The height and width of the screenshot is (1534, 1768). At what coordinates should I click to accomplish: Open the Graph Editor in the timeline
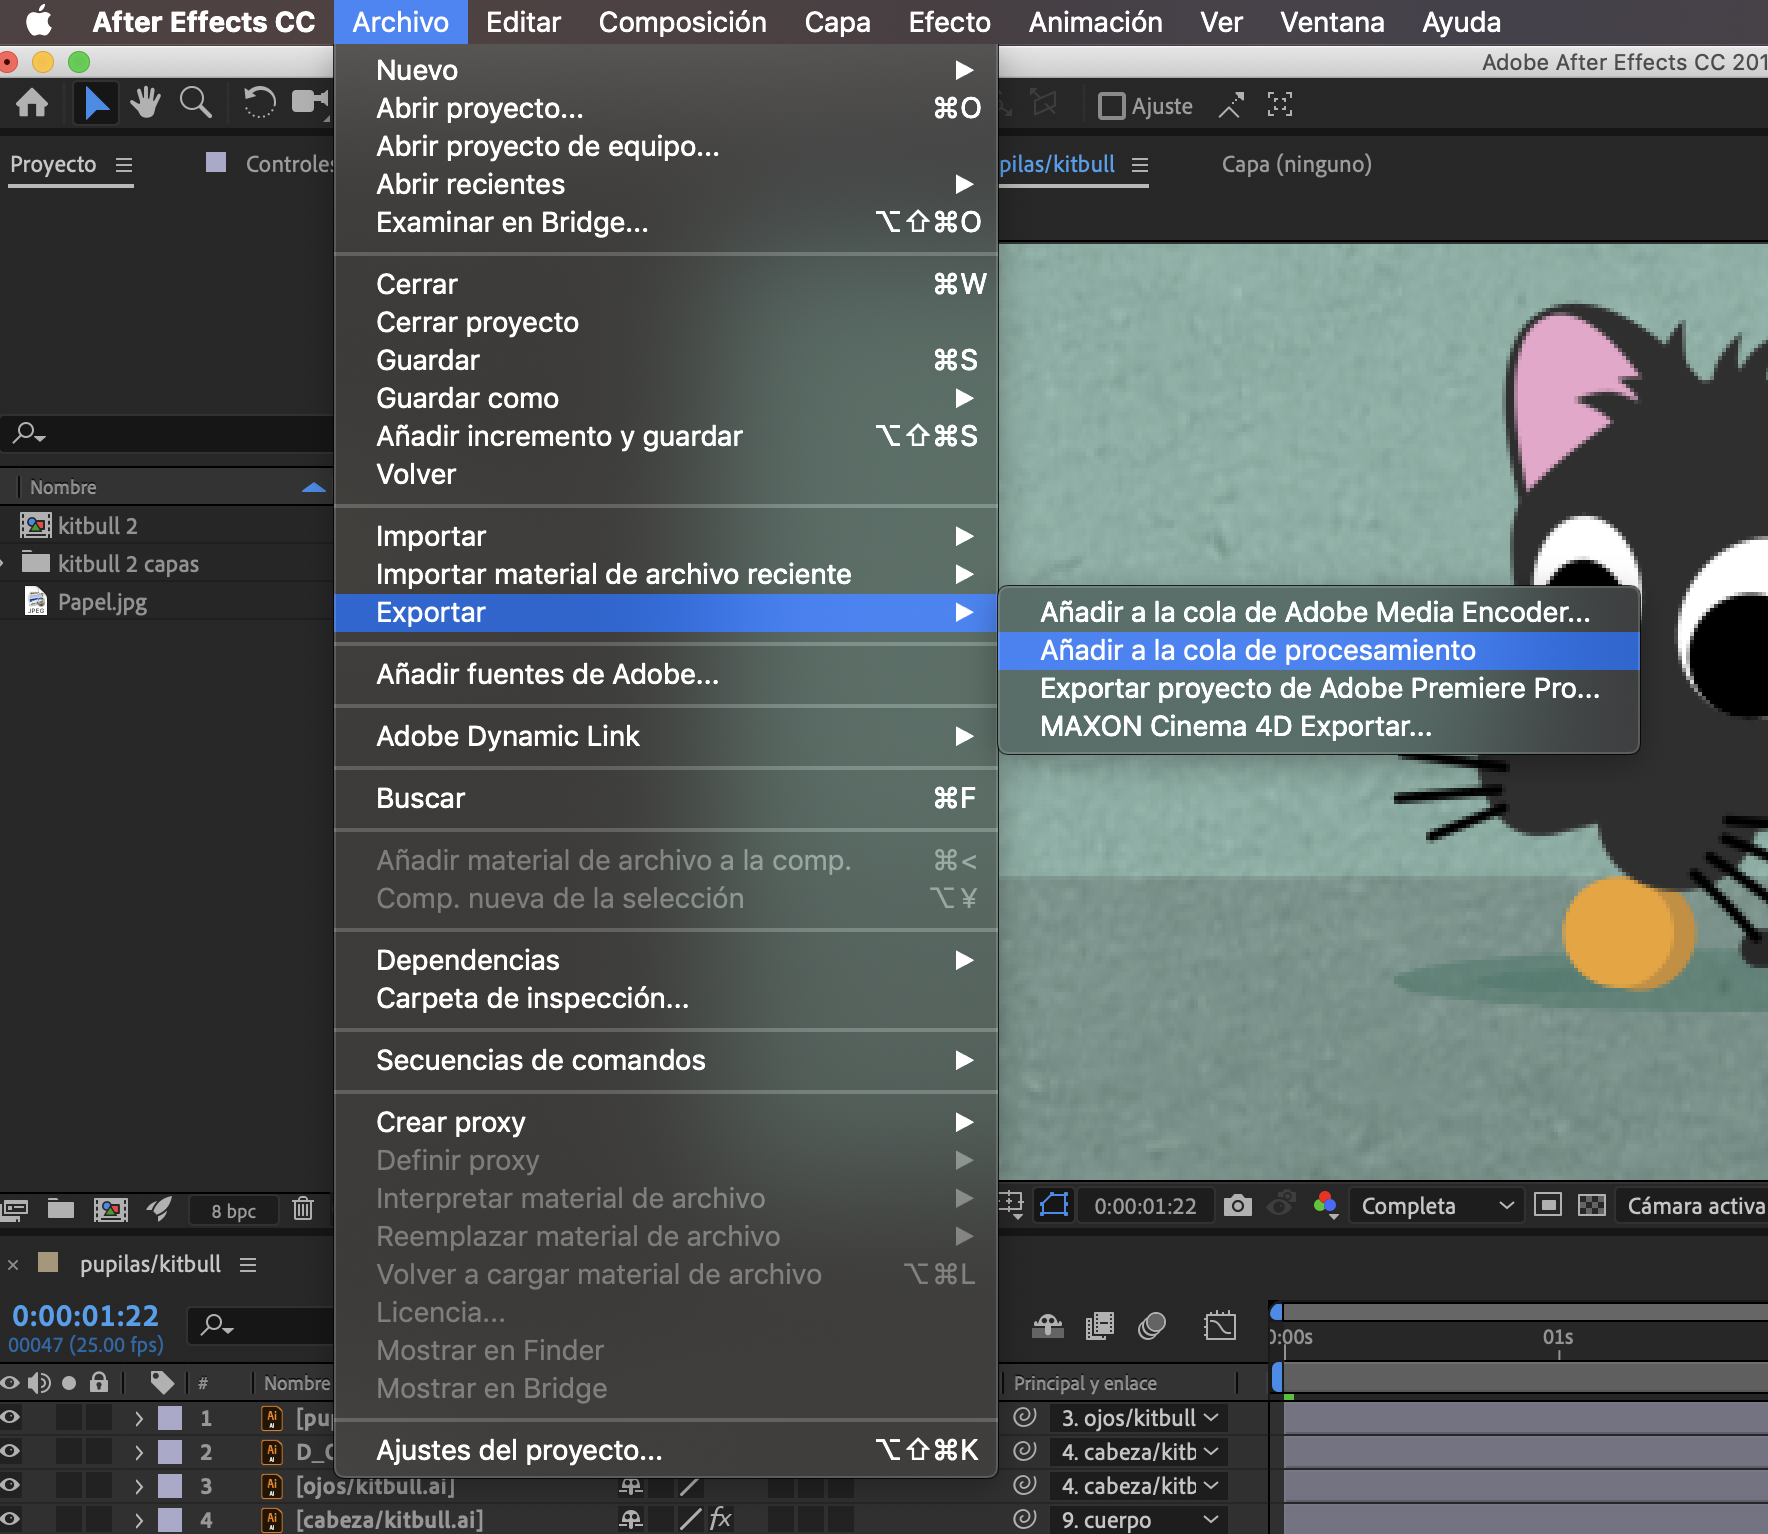[1222, 1326]
